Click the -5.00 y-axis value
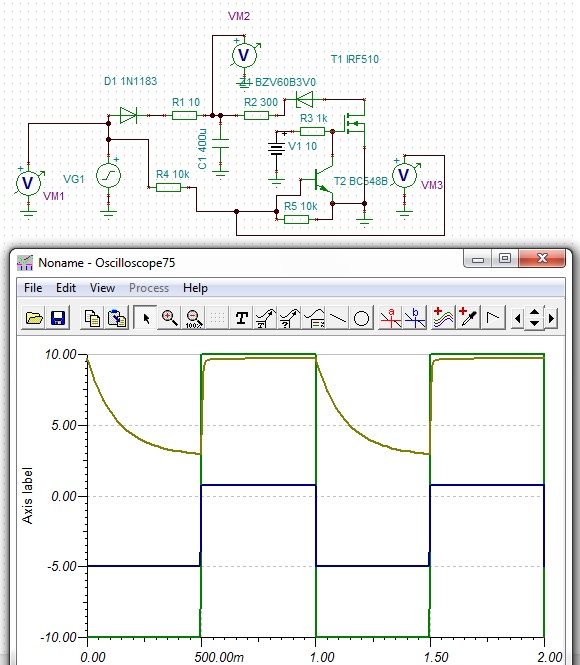The image size is (580, 665). click(62, 566)
